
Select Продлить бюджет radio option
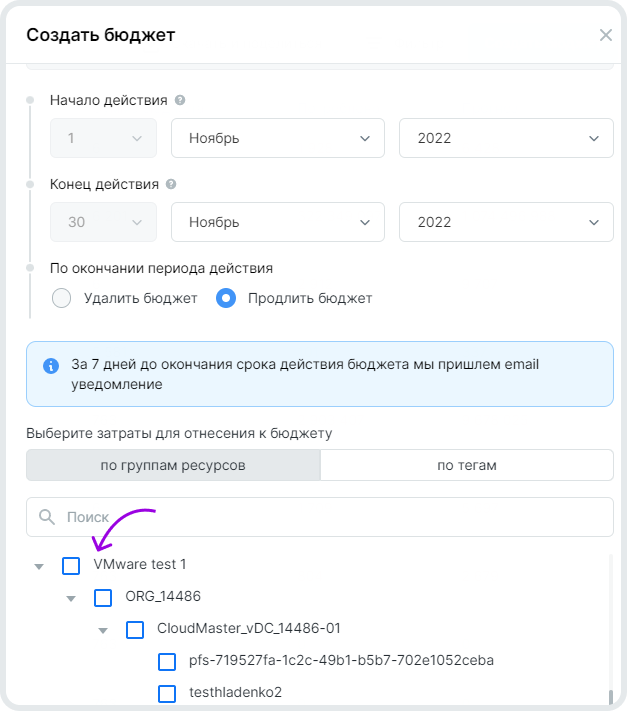pos(226,298)
